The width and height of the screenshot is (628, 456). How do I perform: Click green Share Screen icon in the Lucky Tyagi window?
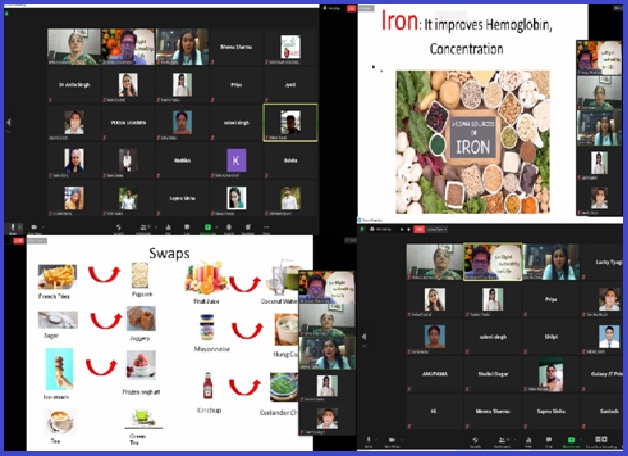(571, 440)
